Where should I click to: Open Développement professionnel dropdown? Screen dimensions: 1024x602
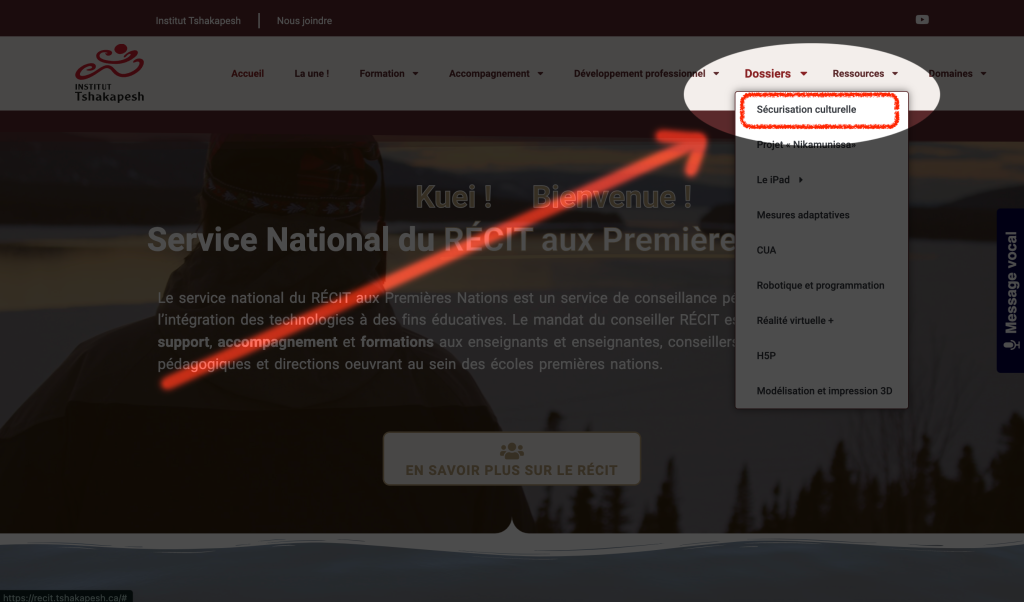[646, 74]
